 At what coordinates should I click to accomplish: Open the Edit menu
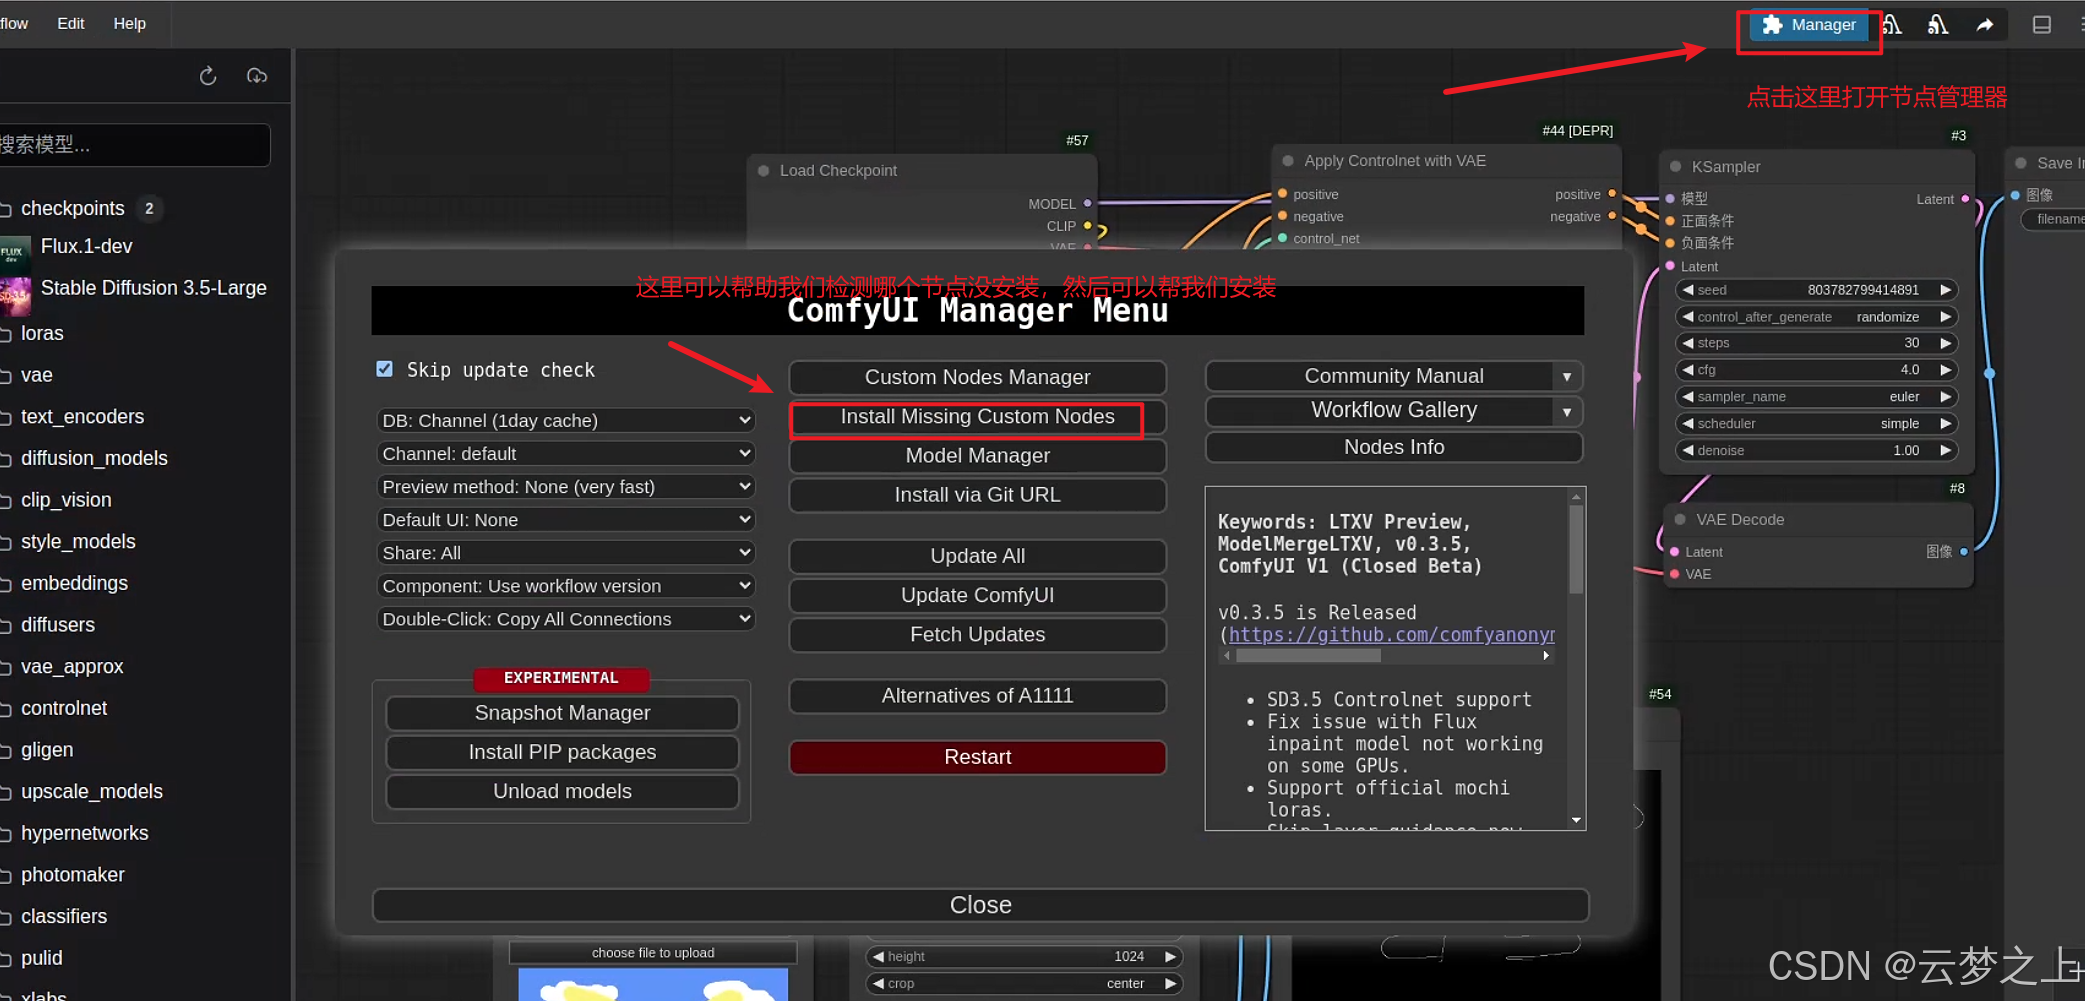point(71,23)
